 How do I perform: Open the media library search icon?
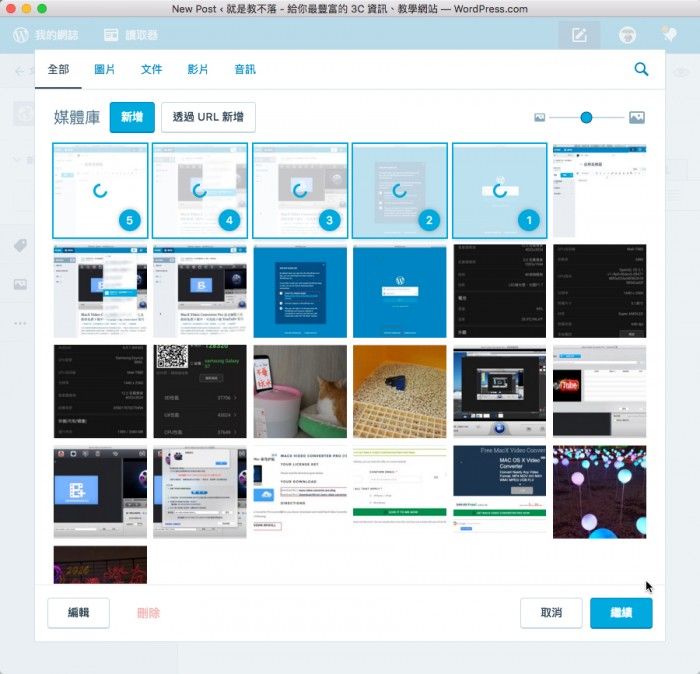[641, 69]
